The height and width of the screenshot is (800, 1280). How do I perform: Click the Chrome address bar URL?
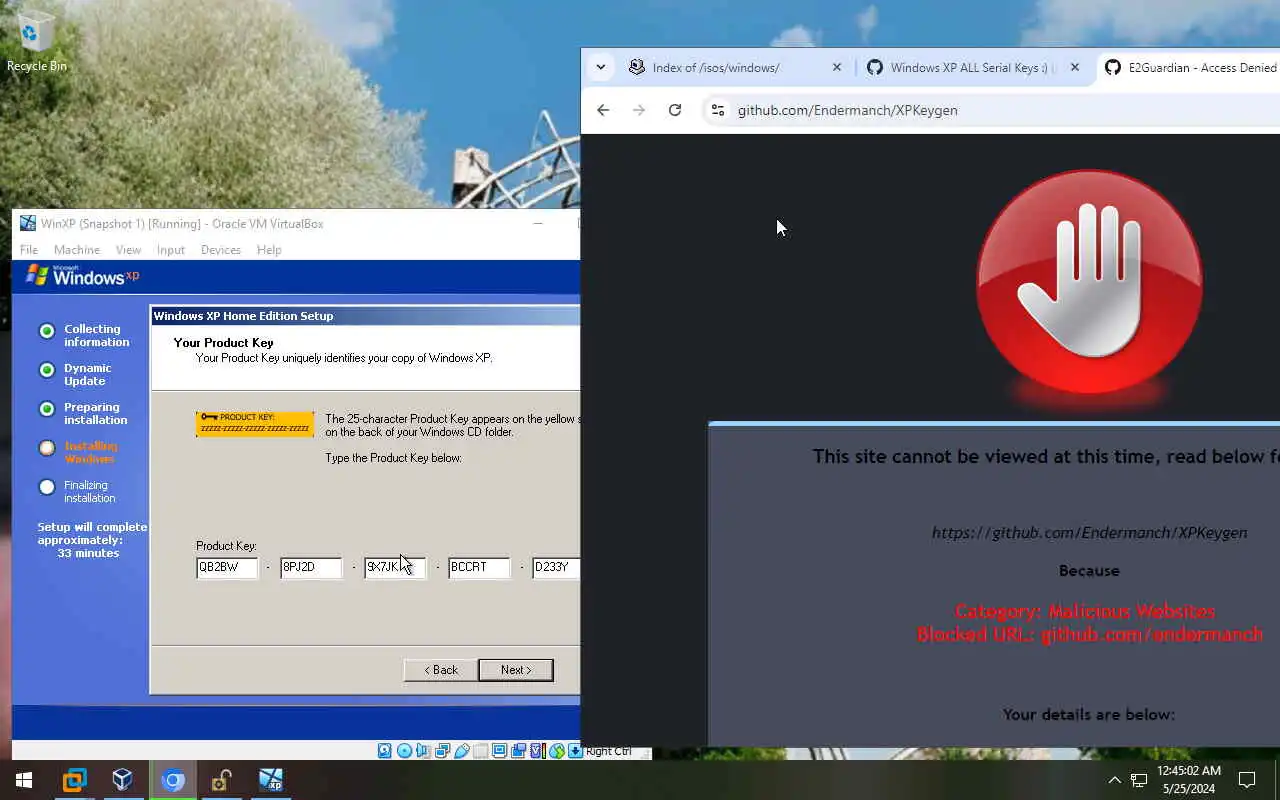coord(848,110)
